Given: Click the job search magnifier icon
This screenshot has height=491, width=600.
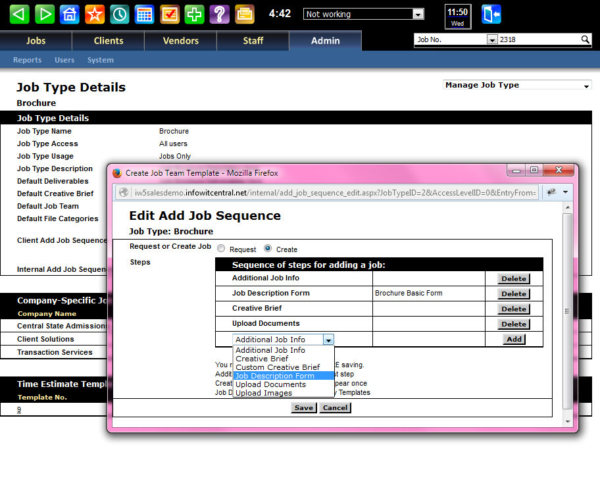Looking at the screenshot, I should pyautogui.click(x=585, y=39).
